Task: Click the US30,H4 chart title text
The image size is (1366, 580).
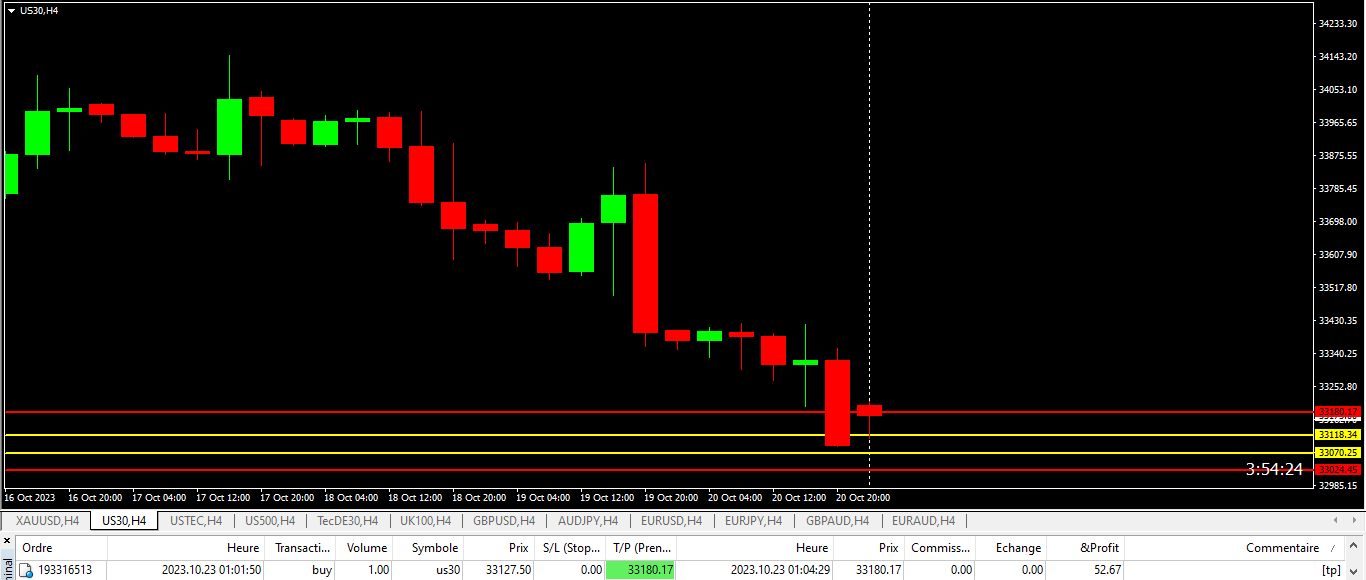Action: (x=39, y=10)
